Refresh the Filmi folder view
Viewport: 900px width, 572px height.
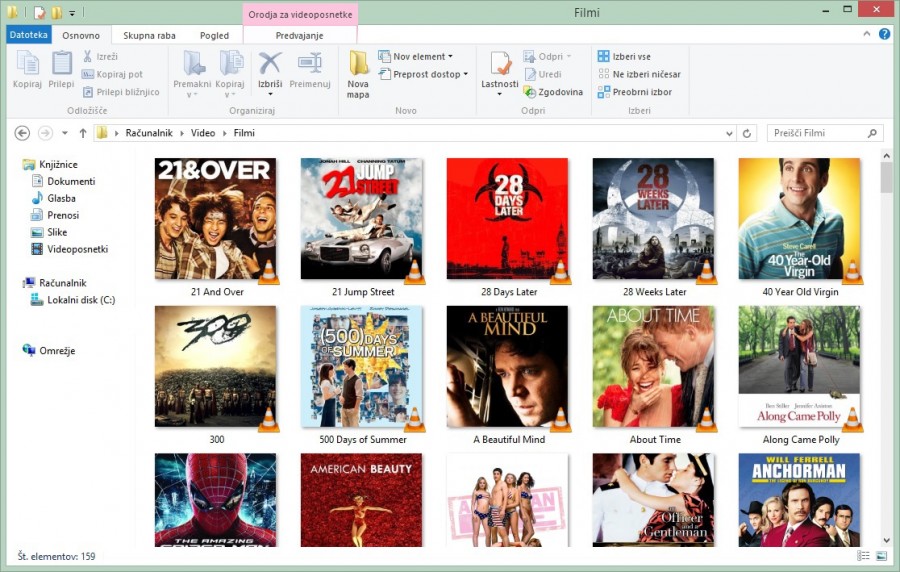[747, 133]
